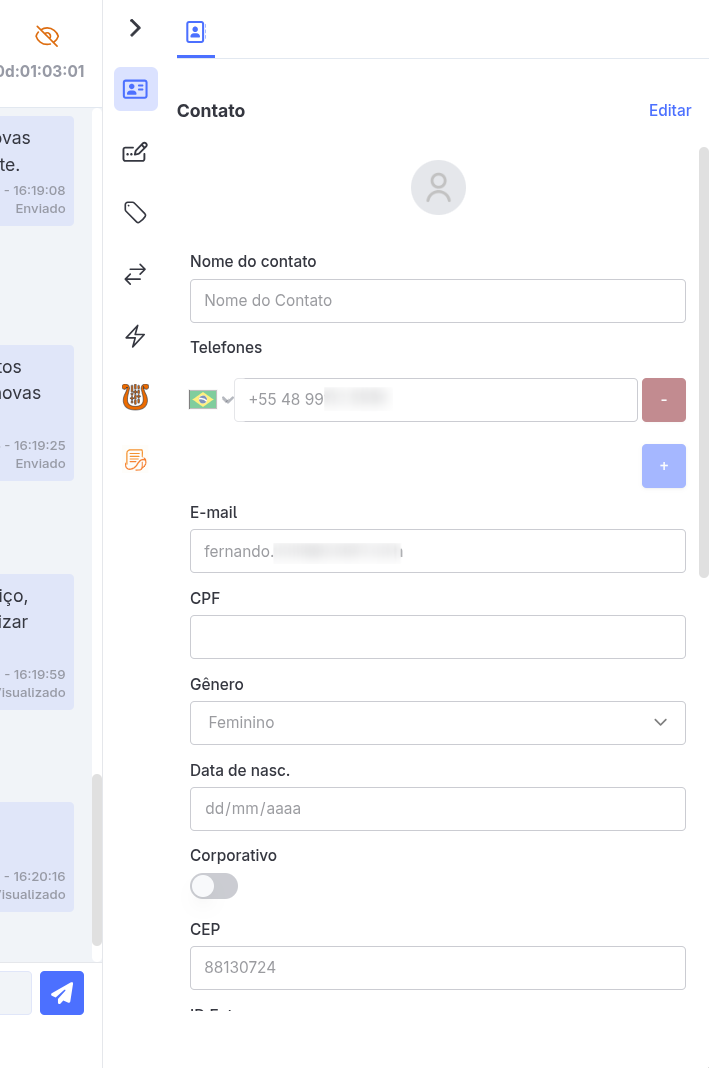Select the contact tab at top
The height and width of the screenshot is (1068, 709).
click(x=195, y=32)
